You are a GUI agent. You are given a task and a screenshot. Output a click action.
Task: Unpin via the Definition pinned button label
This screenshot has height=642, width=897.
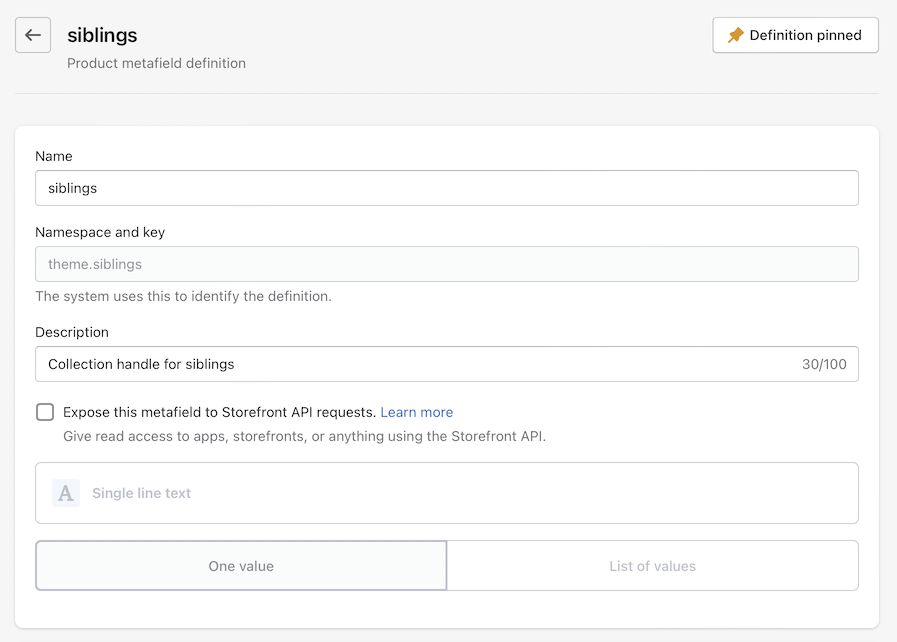click(805, 35)
